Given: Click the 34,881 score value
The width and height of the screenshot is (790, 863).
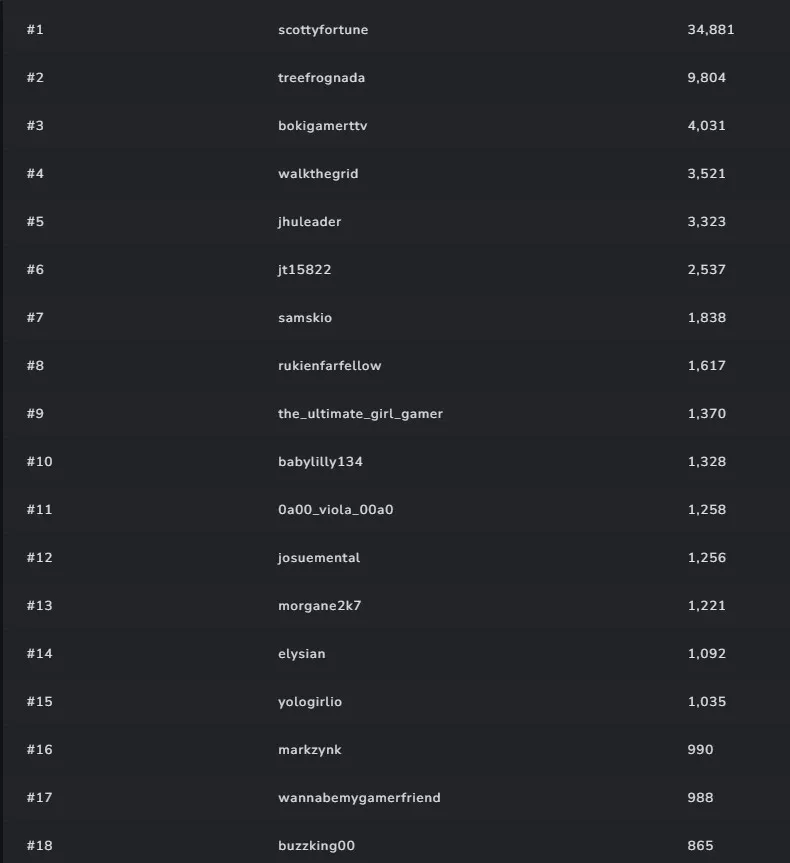Looking at the screenshot, I should [710, 30].
